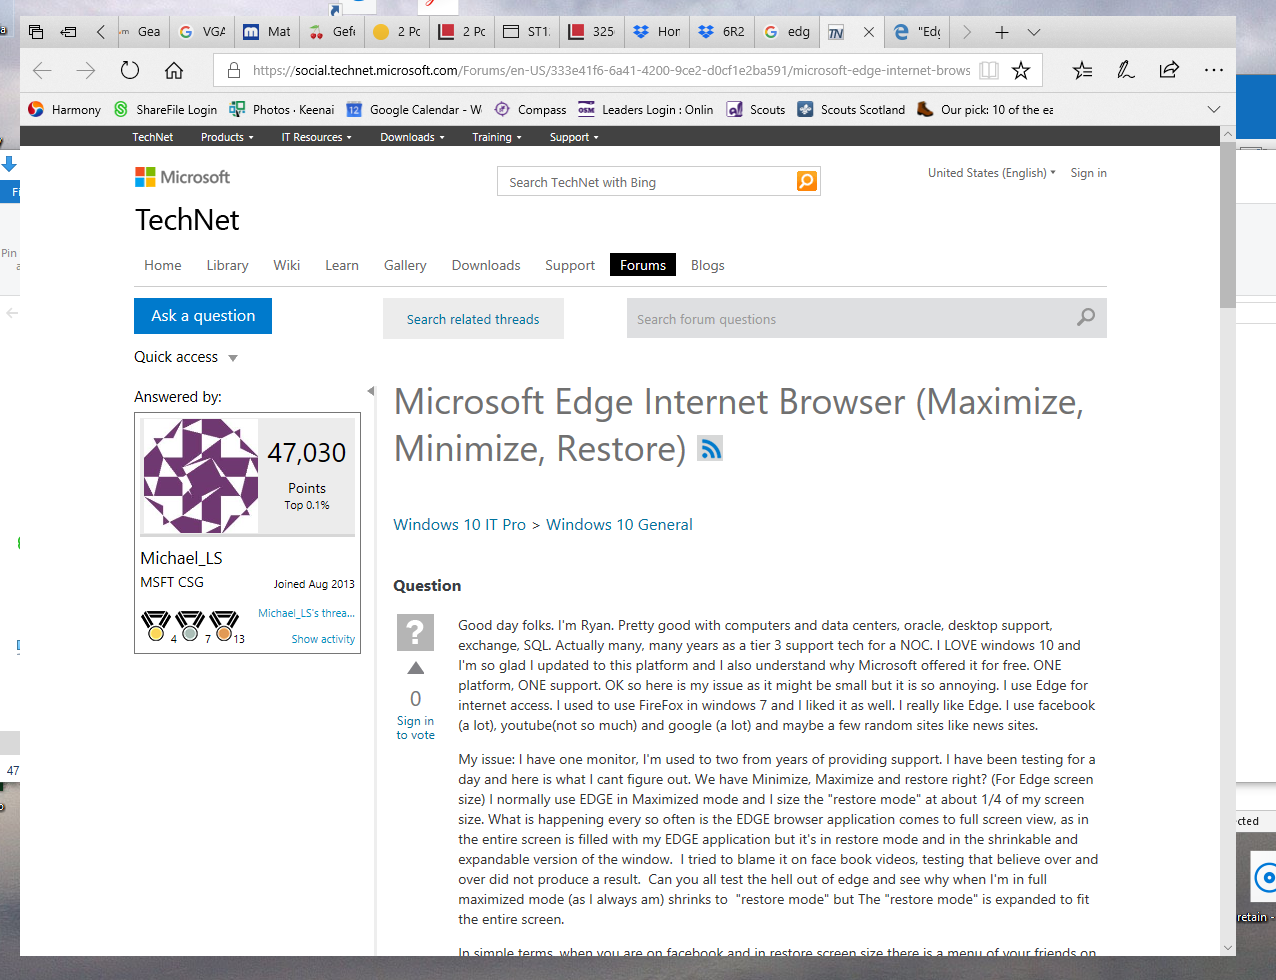The width and height of the screenshot is (1276, 980).
Task: Open a new tab with the plus icon
Action: (1002, 32)
